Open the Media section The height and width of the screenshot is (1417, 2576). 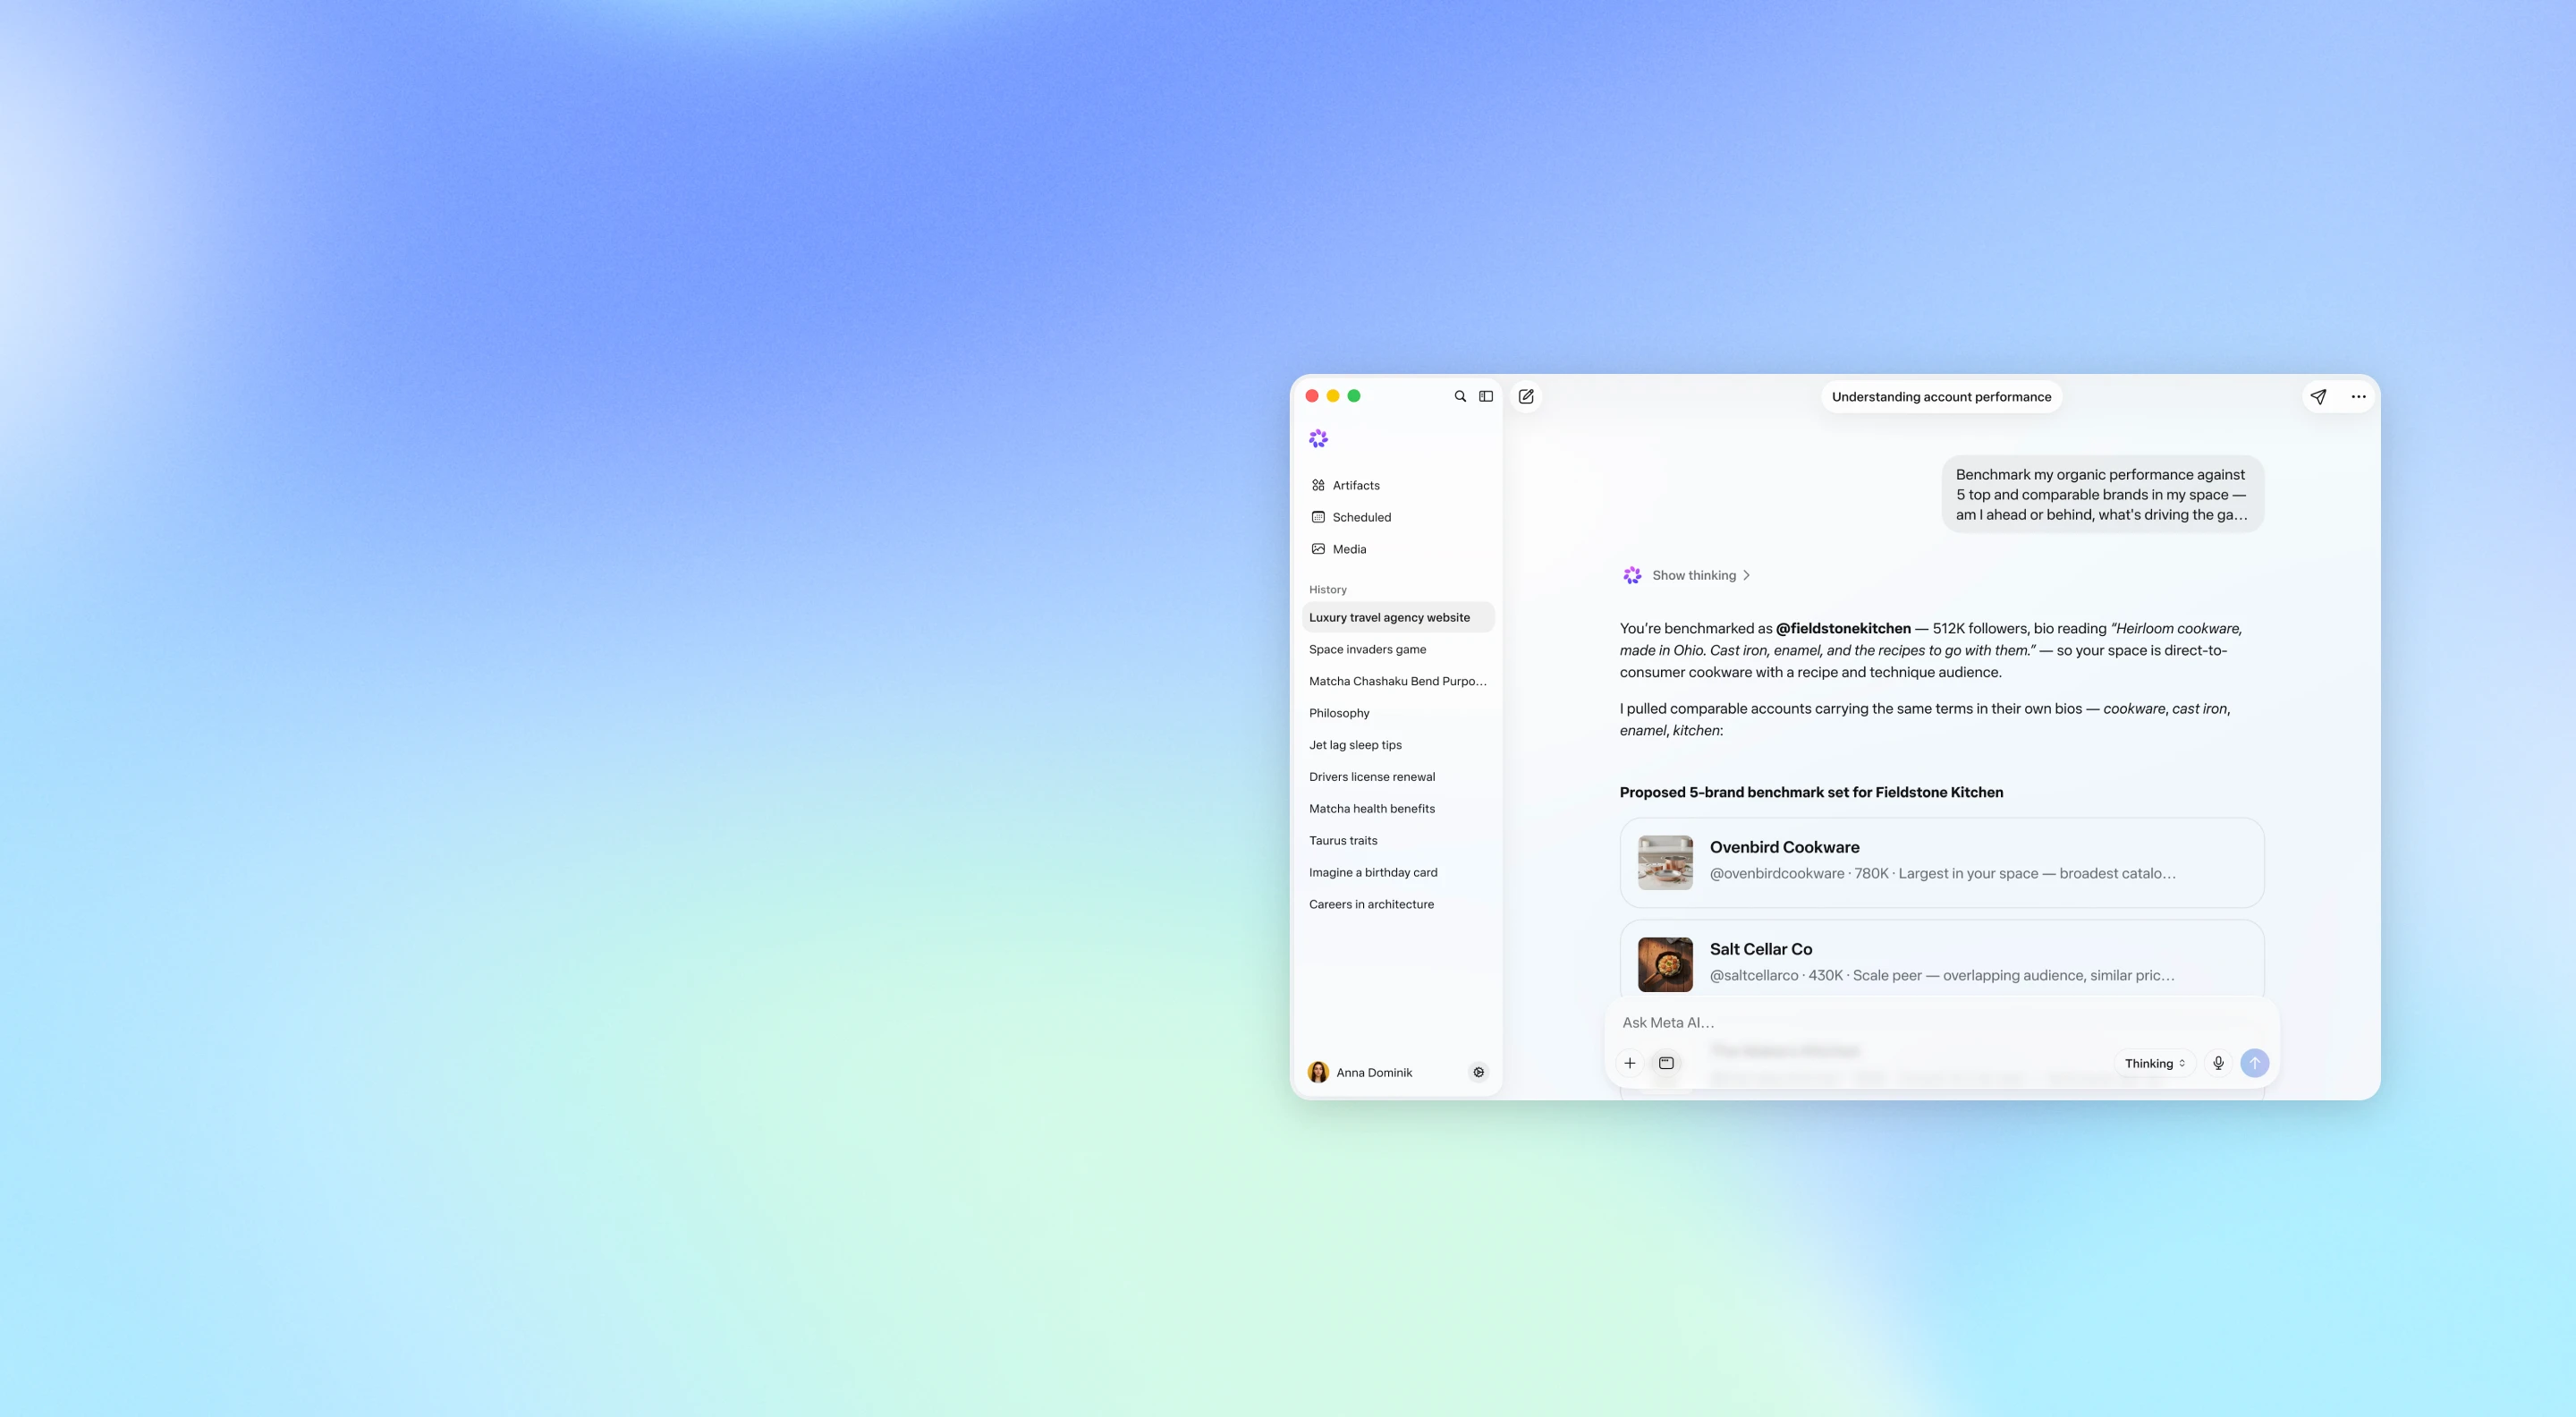tap(1398, 549)
